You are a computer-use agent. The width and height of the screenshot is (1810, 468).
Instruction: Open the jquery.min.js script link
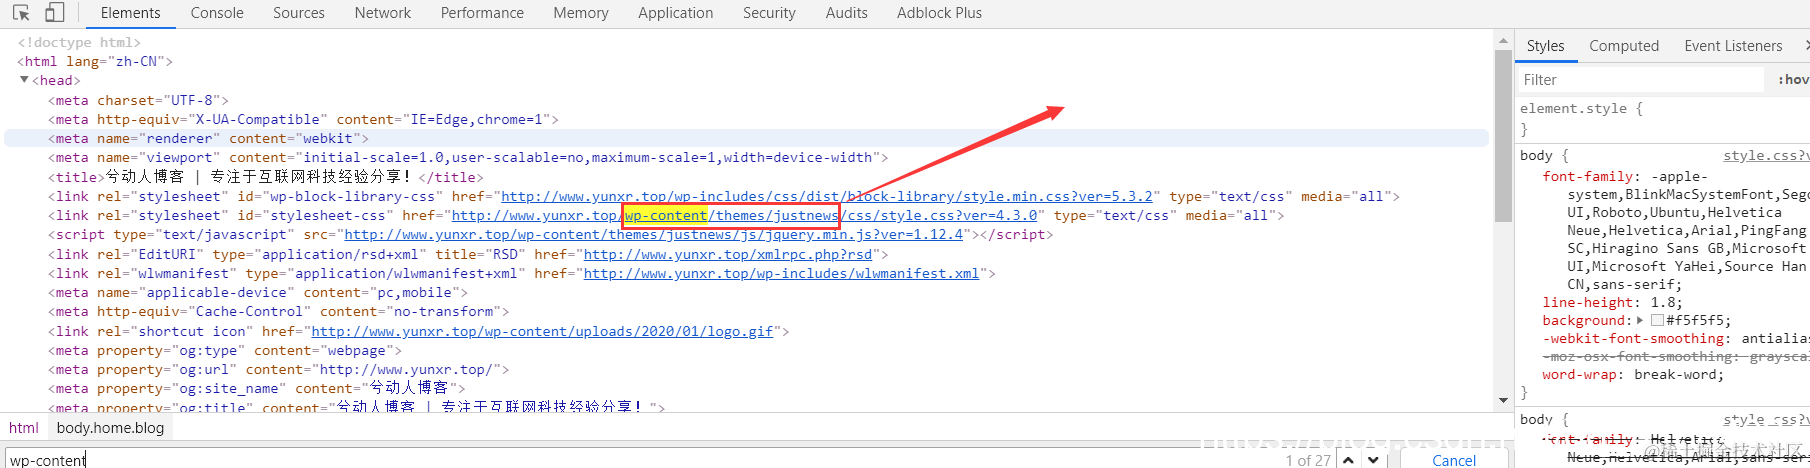coord(654,234)
